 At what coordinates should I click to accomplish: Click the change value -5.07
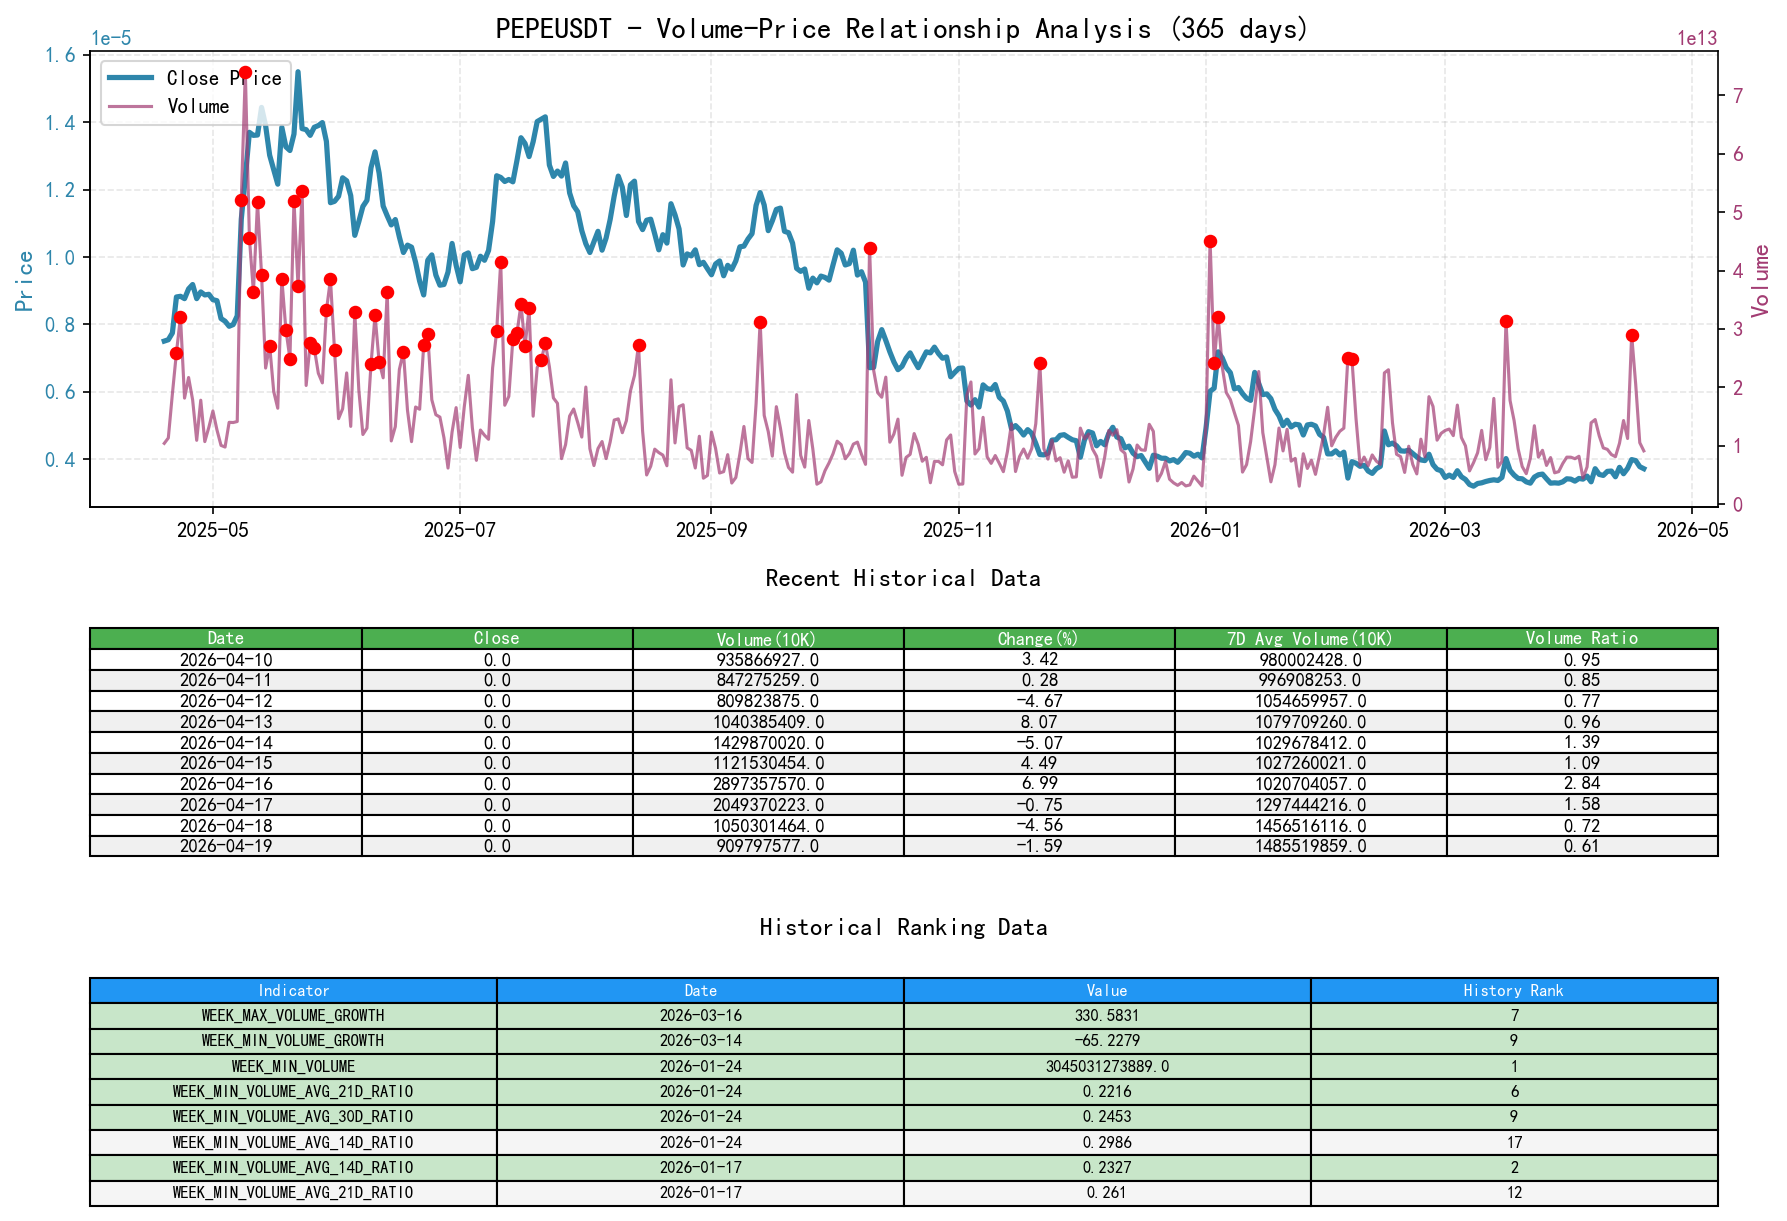pos(1039,743)
